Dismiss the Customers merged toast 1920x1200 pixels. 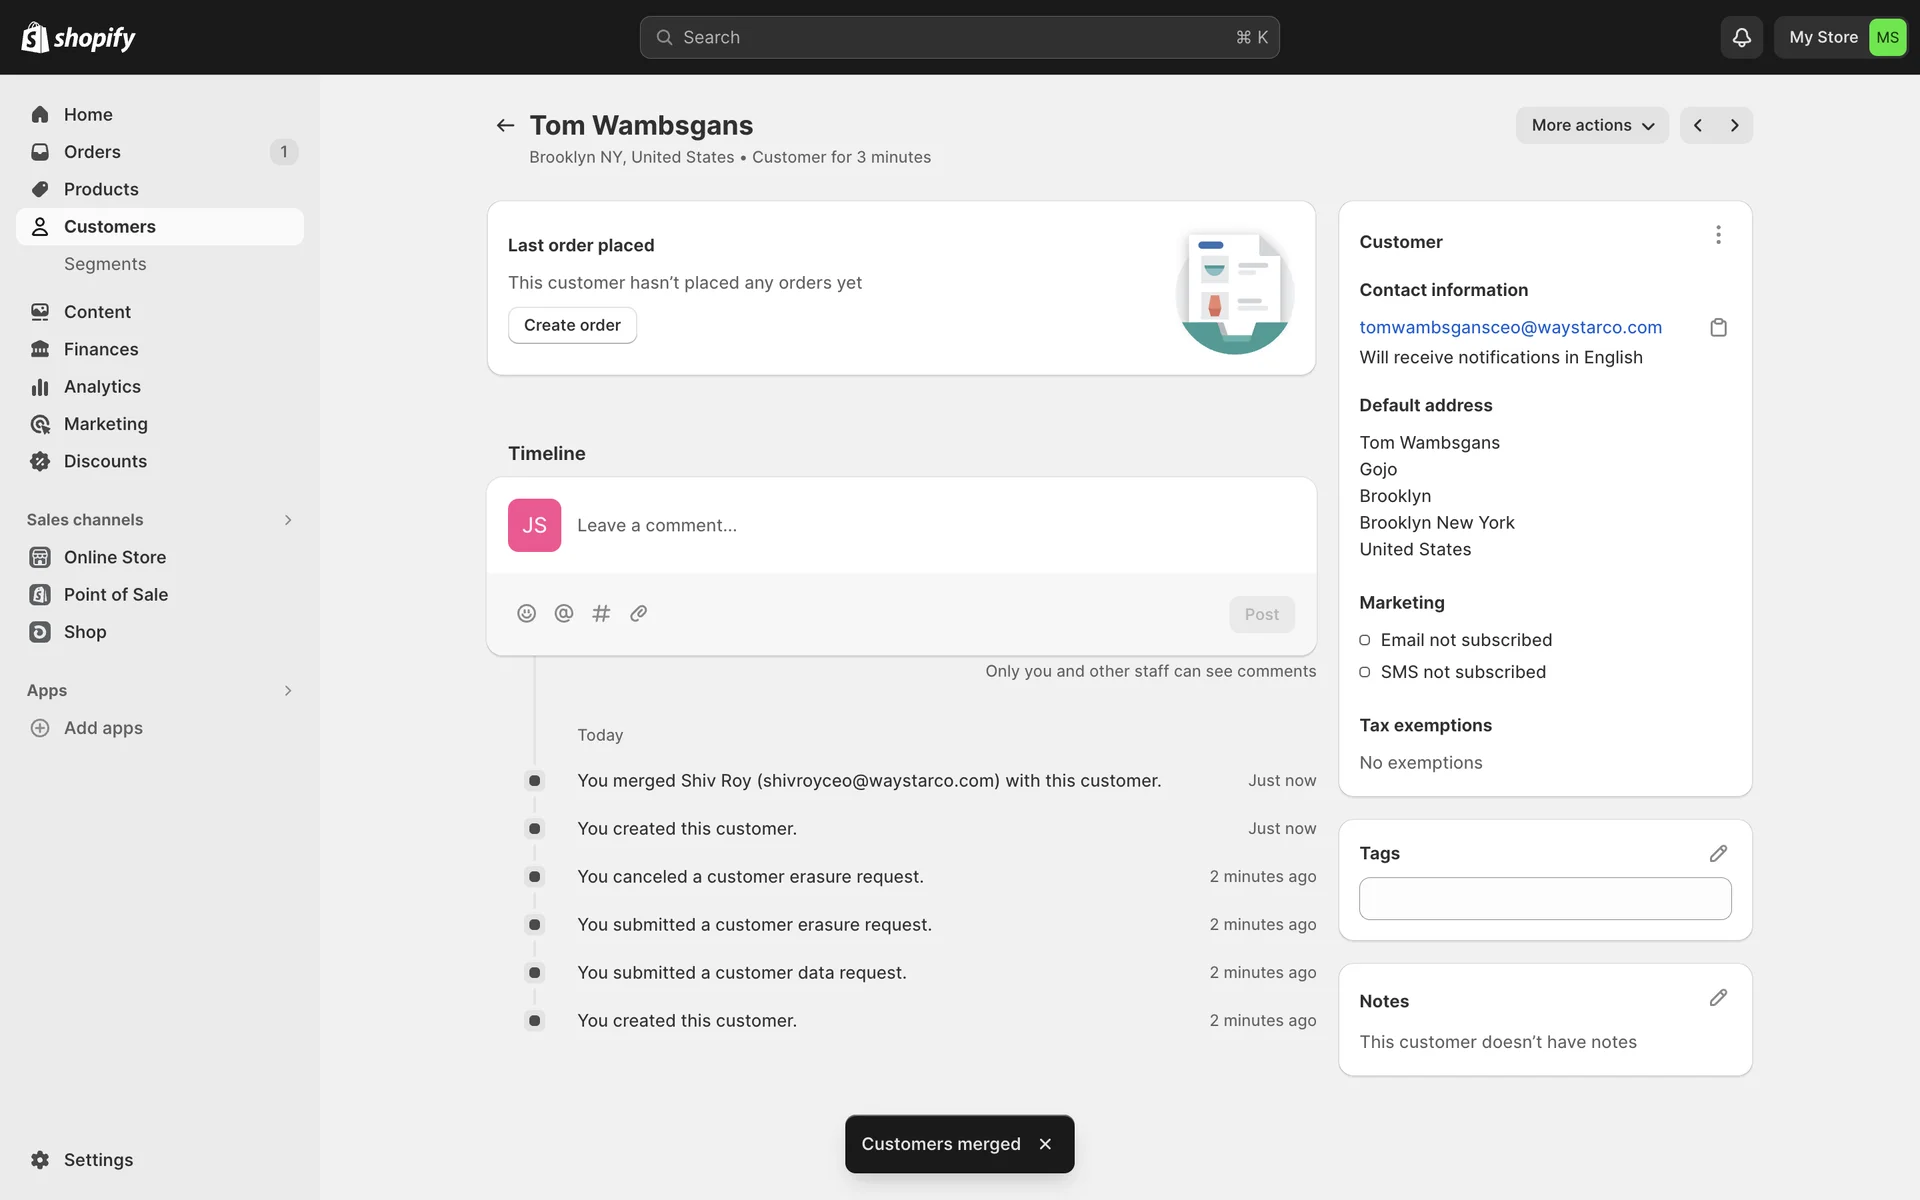click(1045, 1144)
